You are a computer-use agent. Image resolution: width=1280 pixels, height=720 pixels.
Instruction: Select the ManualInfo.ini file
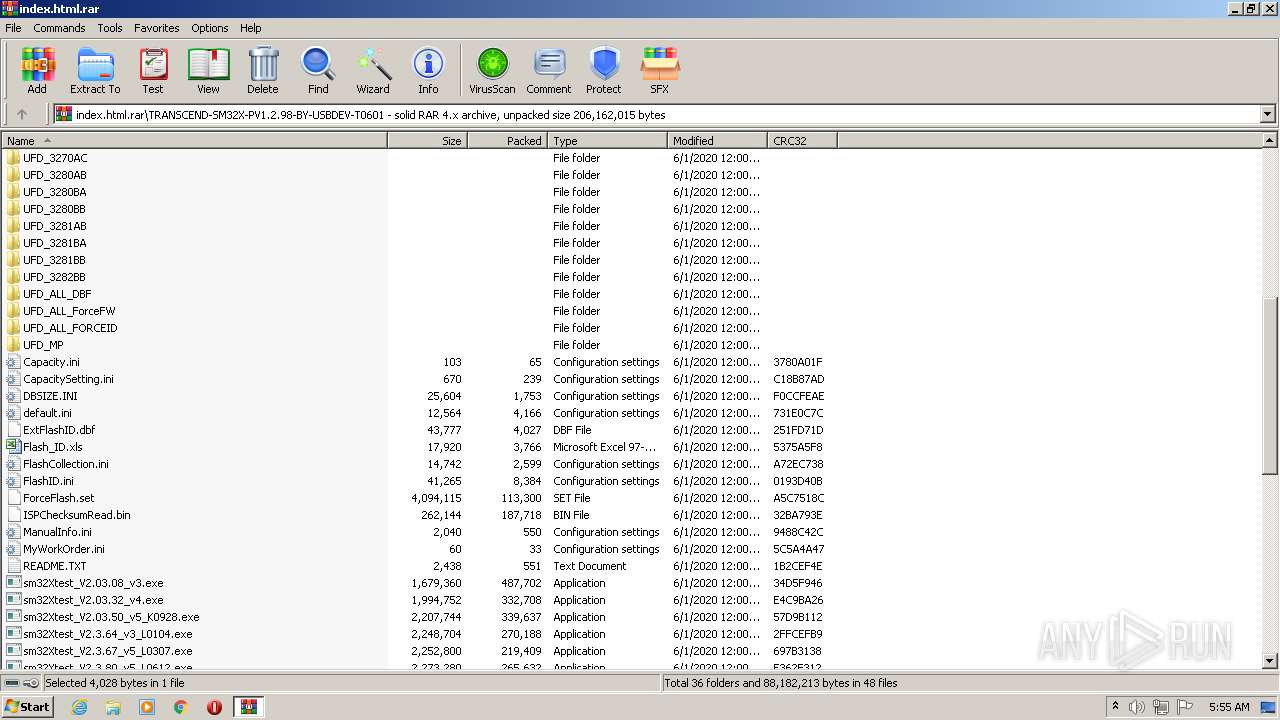(x=57, y=532)
